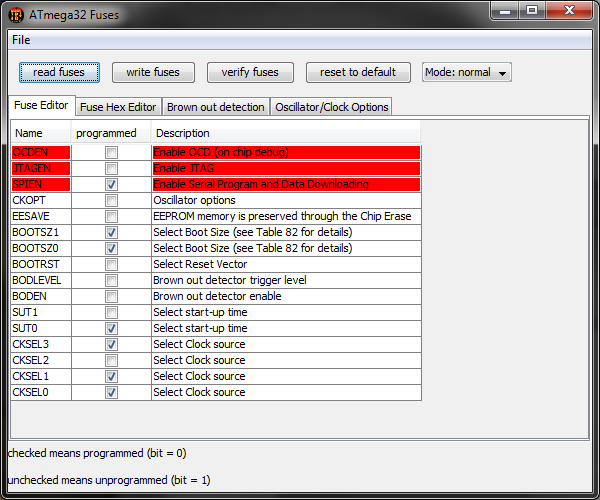Viewport: 600px width, 500px height.
Task: Switch to the Fuse Editor tab
Action: (41, 105)
